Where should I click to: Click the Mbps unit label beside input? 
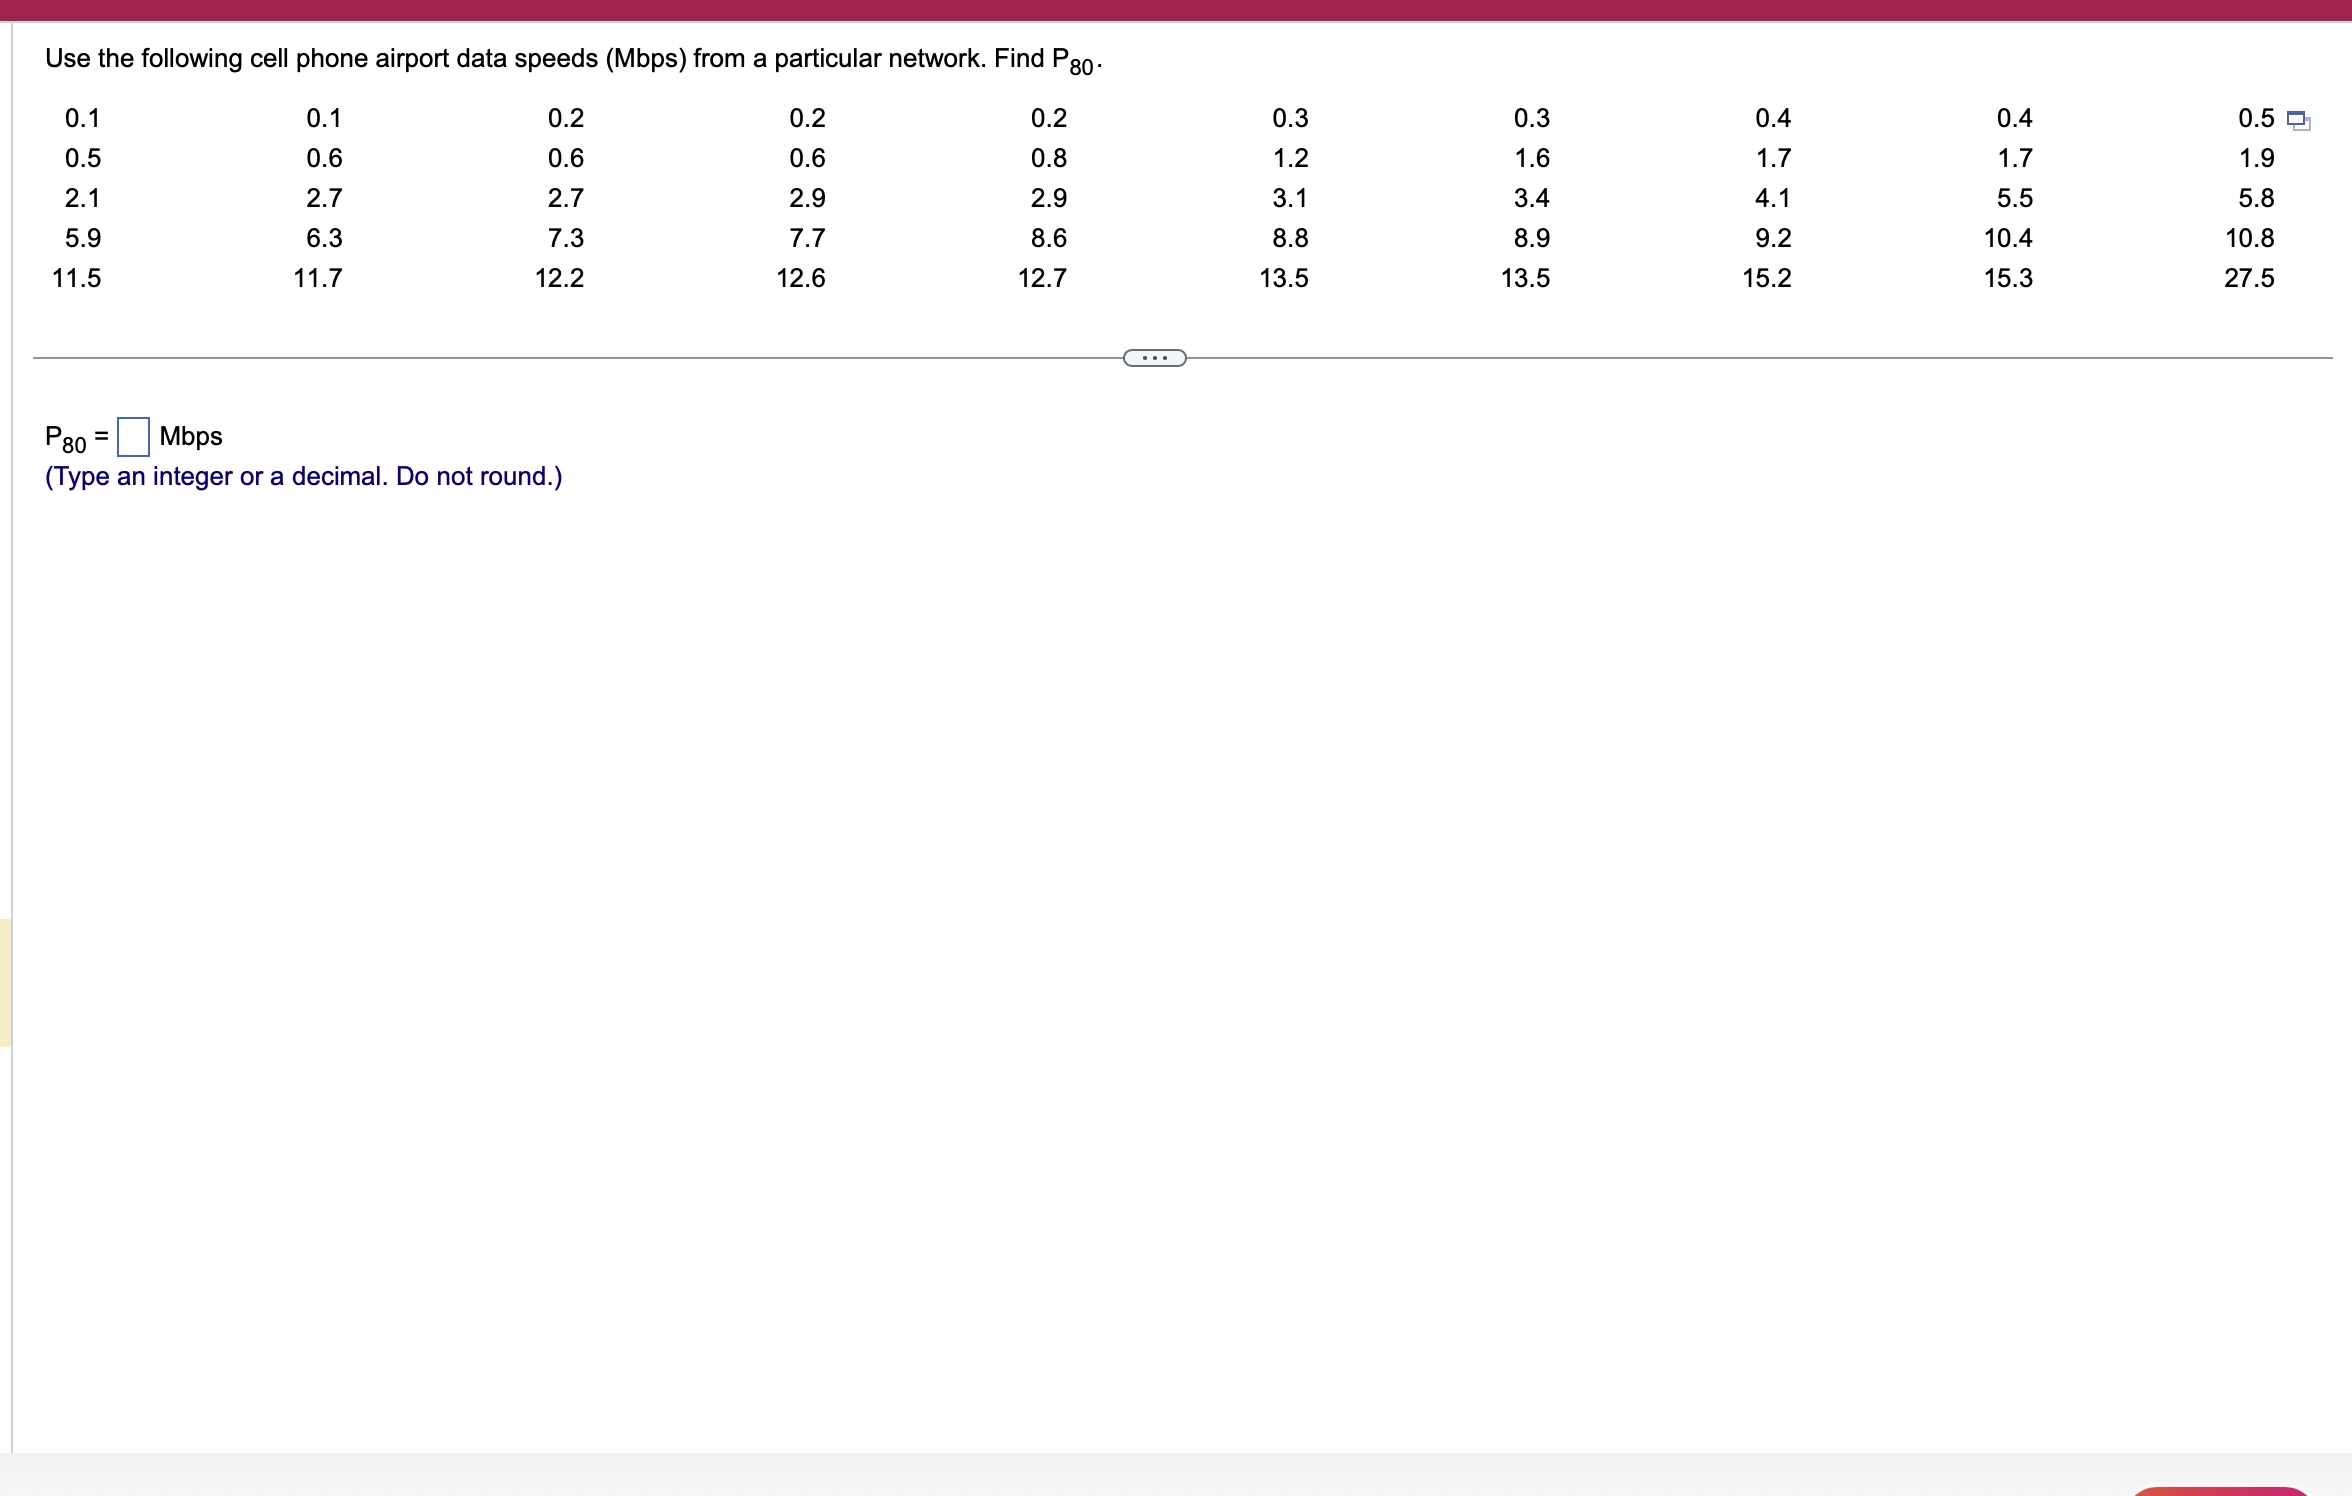coord(190,436)
